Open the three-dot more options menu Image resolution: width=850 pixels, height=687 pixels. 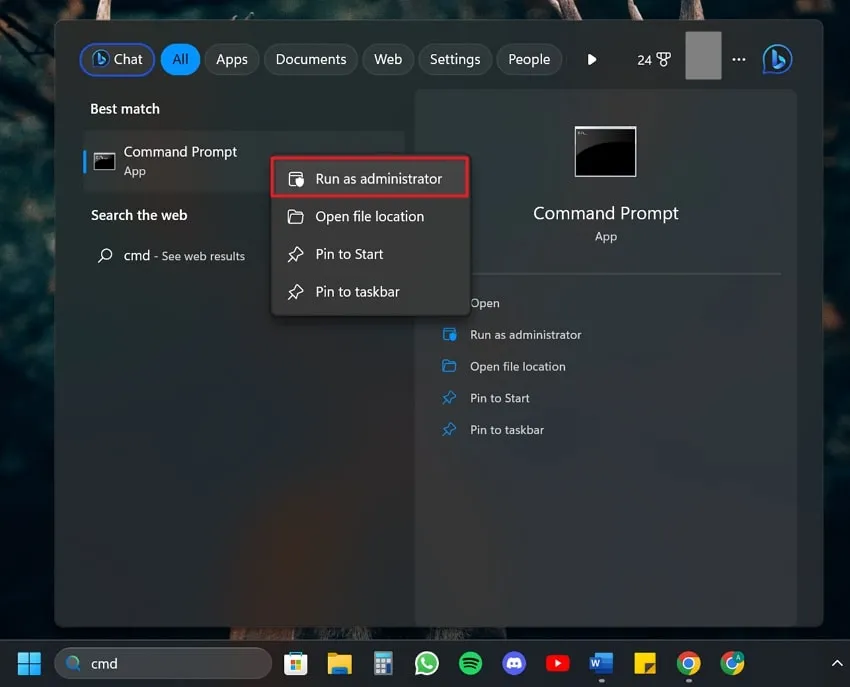pyautogui.click(x=739, y=59)
